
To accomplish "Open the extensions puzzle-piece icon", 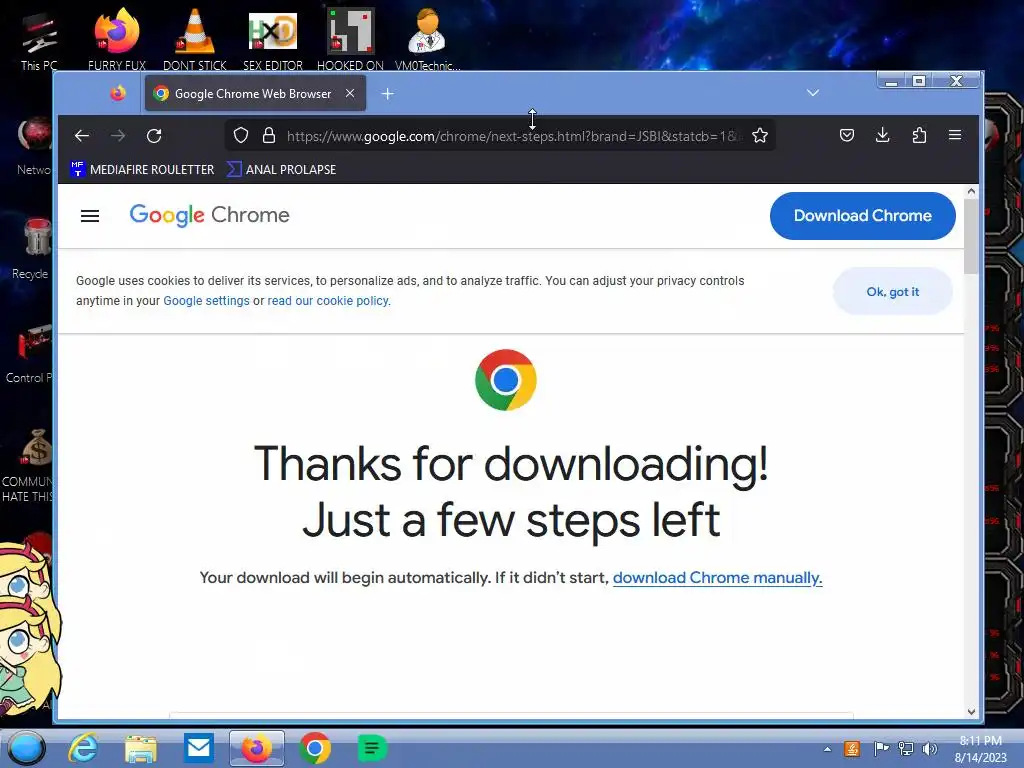I will pos(919,135).
